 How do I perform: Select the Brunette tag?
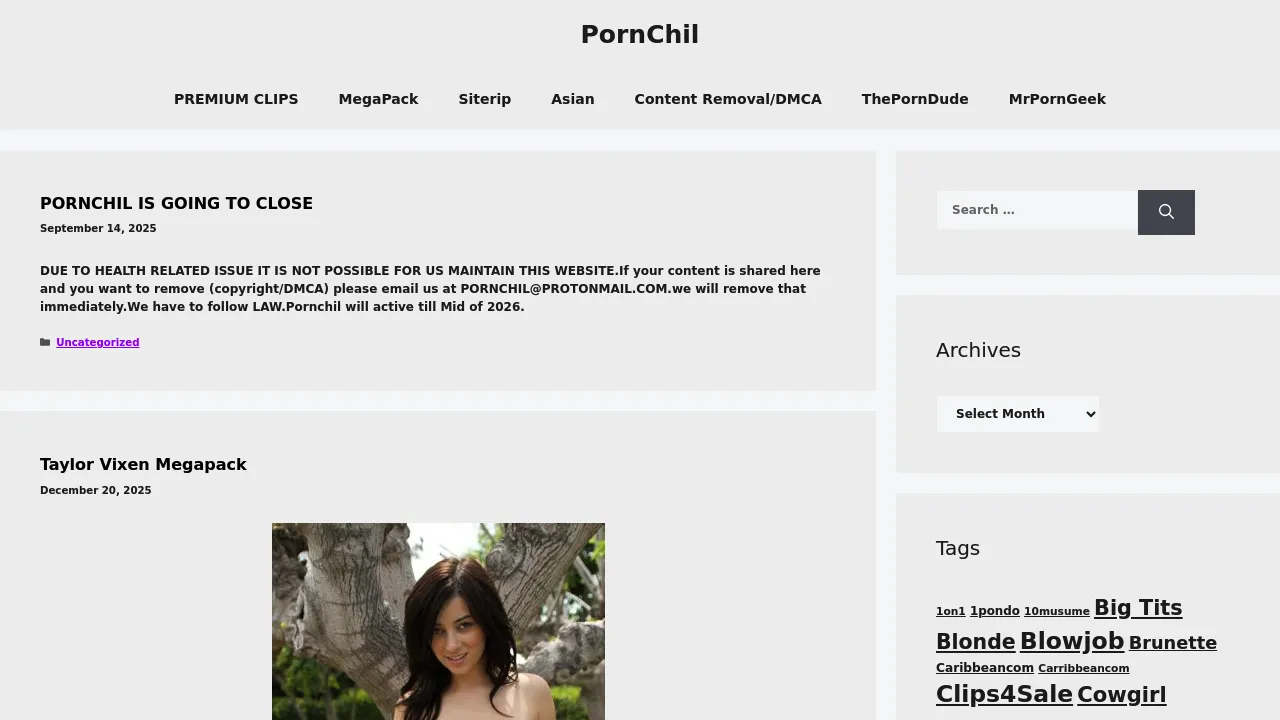(x=1173, y=643)
